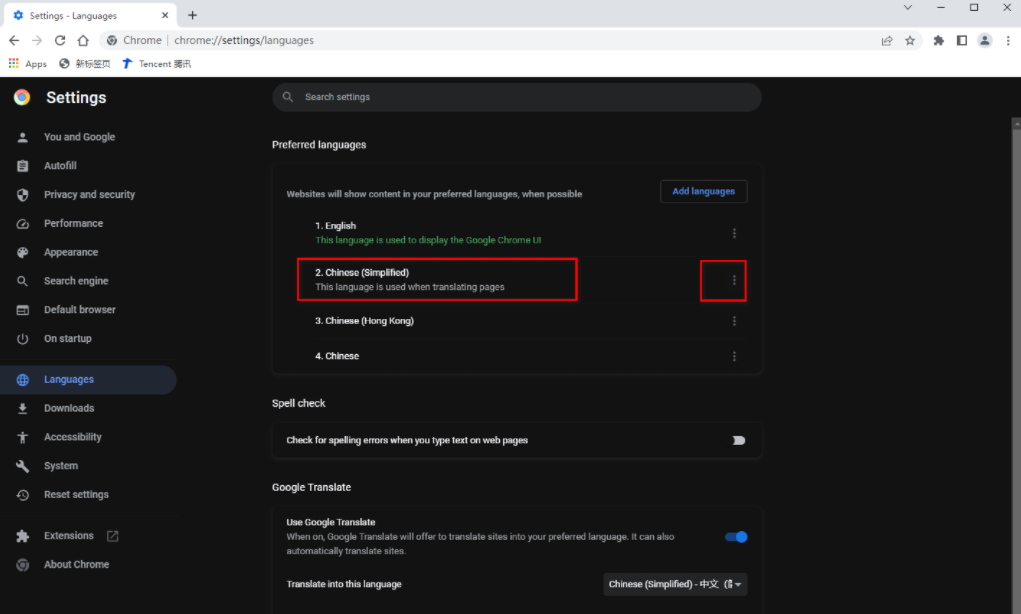Toggle the side panel icon

click(962, 40)
